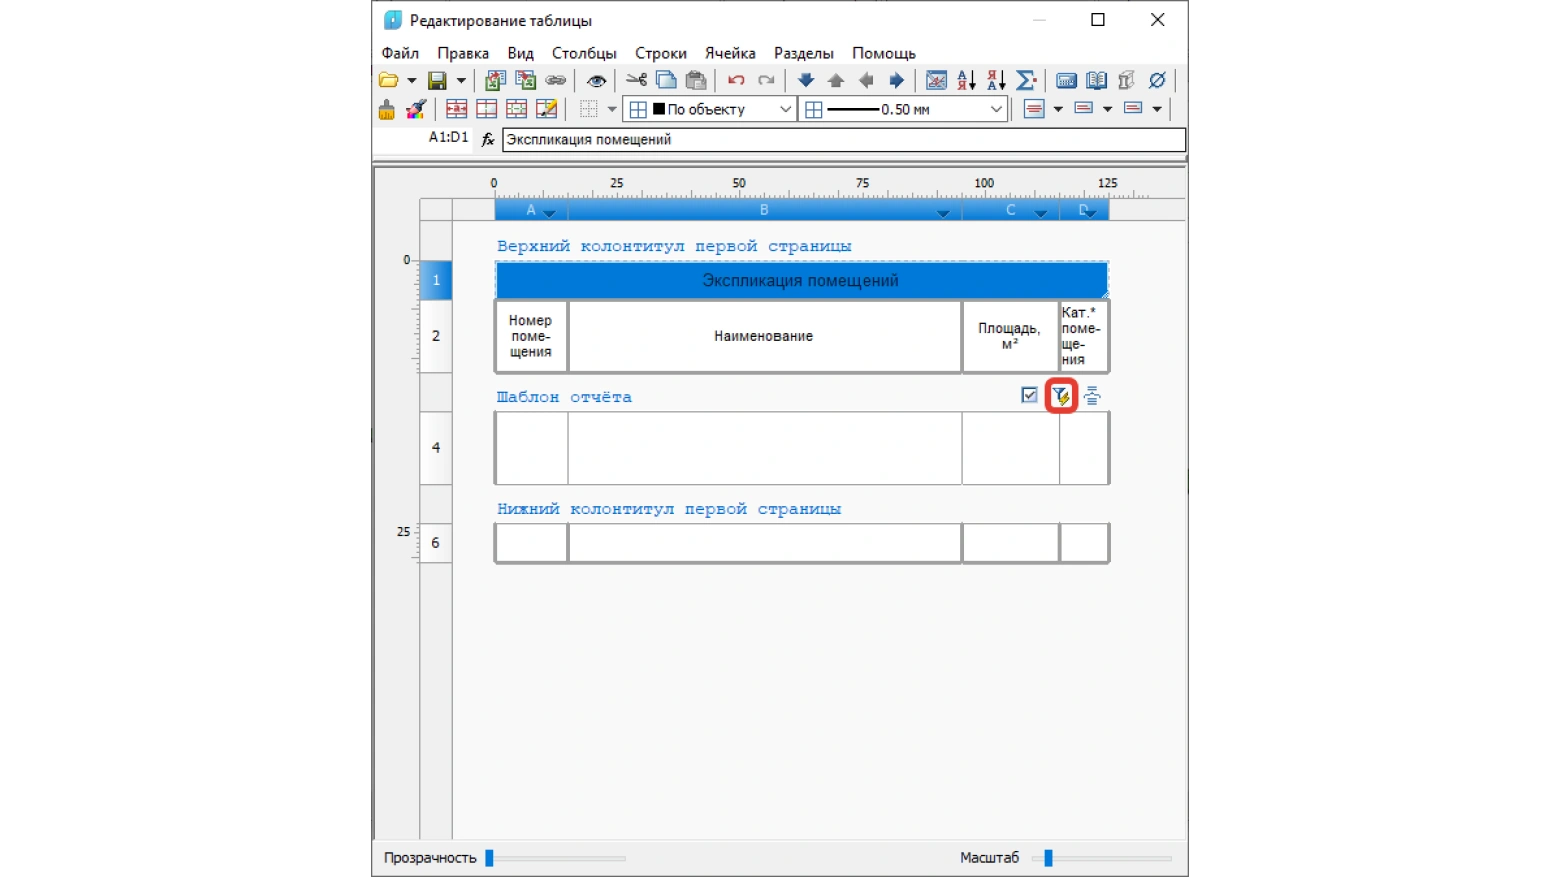Click the formula input field
Screen dimensions: 1560x877
(843, 140)
